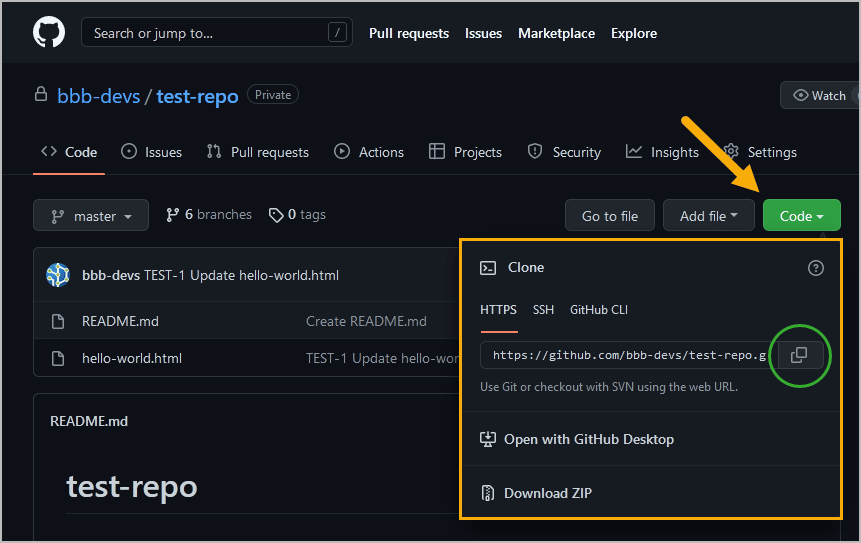The image size is (861, 543).
Task: Click the clone URL text field
Action: (x=629, y=355)
